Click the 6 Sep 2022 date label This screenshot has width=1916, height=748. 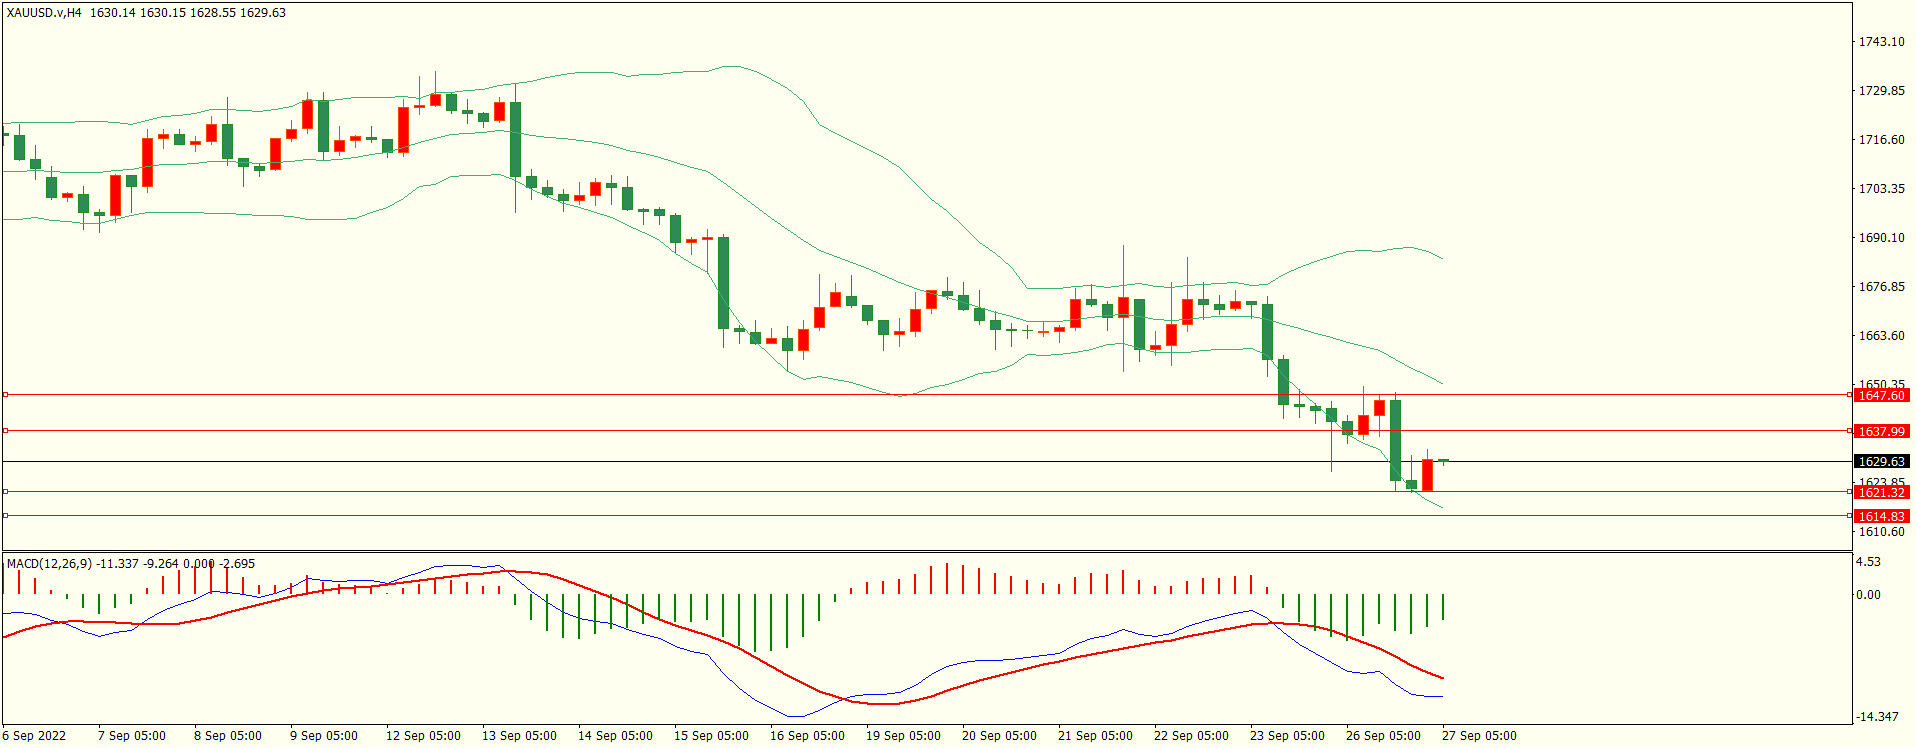click(x=35, y=736)
